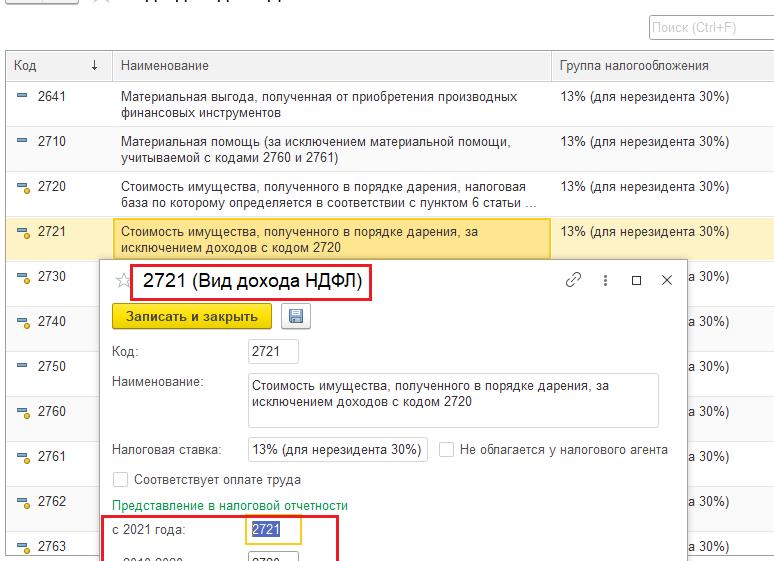Click the Код input field with 2721
The width and height of the screenshot is (774, 561).
(273, 352)
